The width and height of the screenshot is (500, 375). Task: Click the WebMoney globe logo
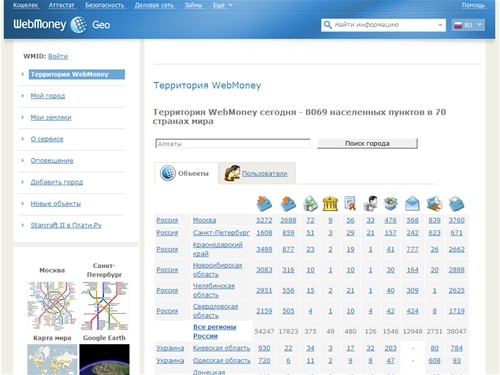tap(79, 25)
